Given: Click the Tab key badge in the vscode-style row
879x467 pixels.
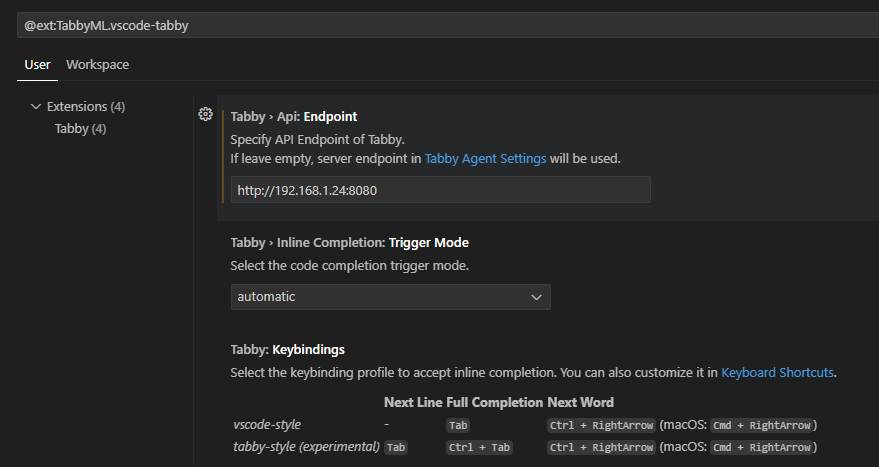Looking at the screenshot, I should point(458,426).
